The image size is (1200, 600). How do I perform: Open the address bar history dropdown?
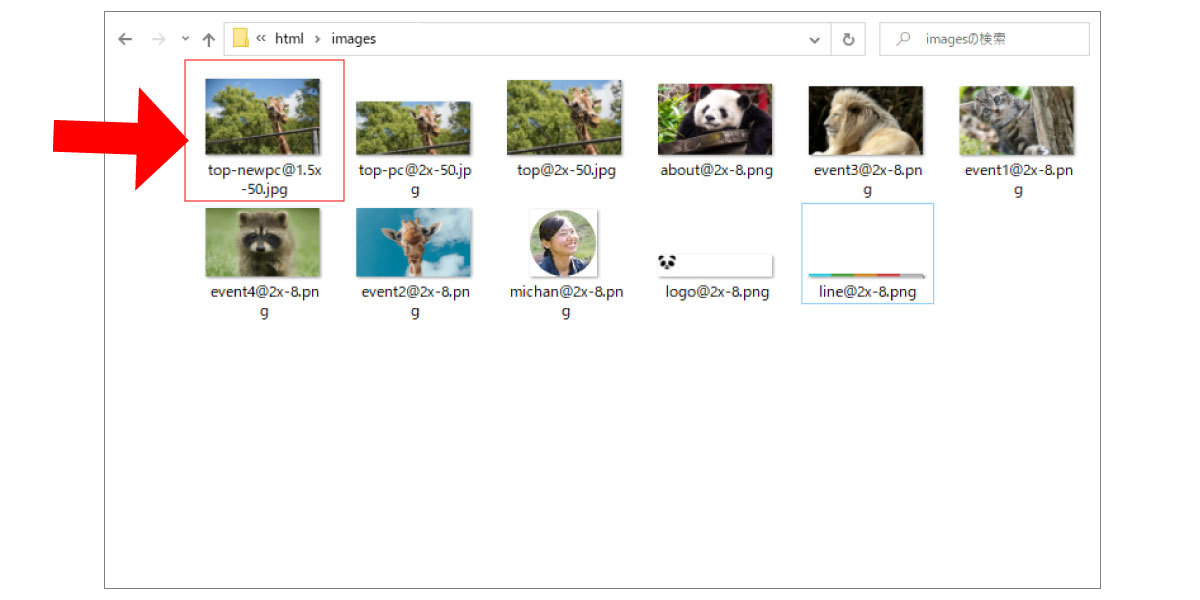pos(814,39)
